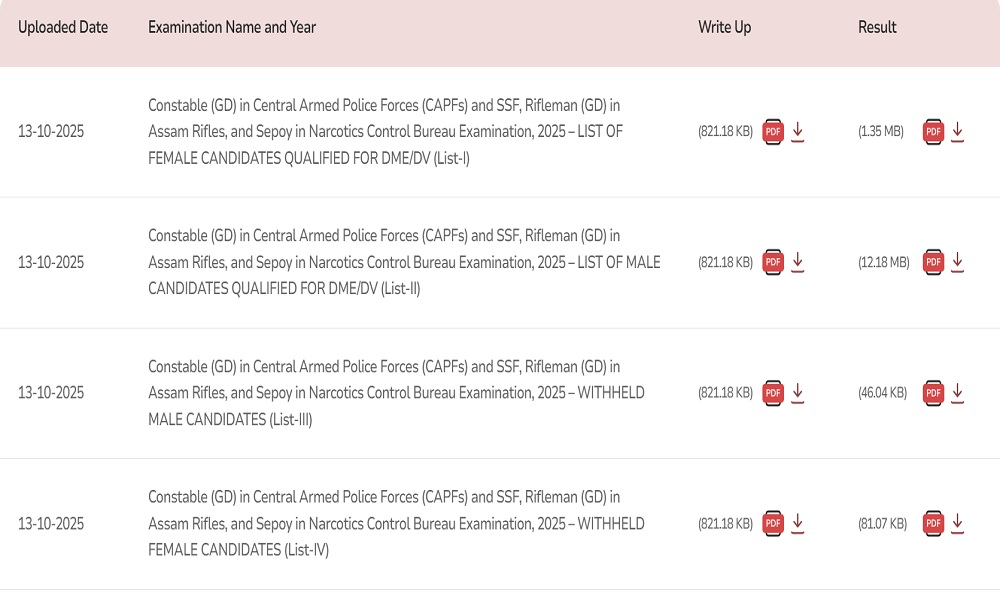The height and width of the screenshot is (600, 1000).
Task: Download the 46.04 KB List-III Result arrow
Action: pos(958,393)
